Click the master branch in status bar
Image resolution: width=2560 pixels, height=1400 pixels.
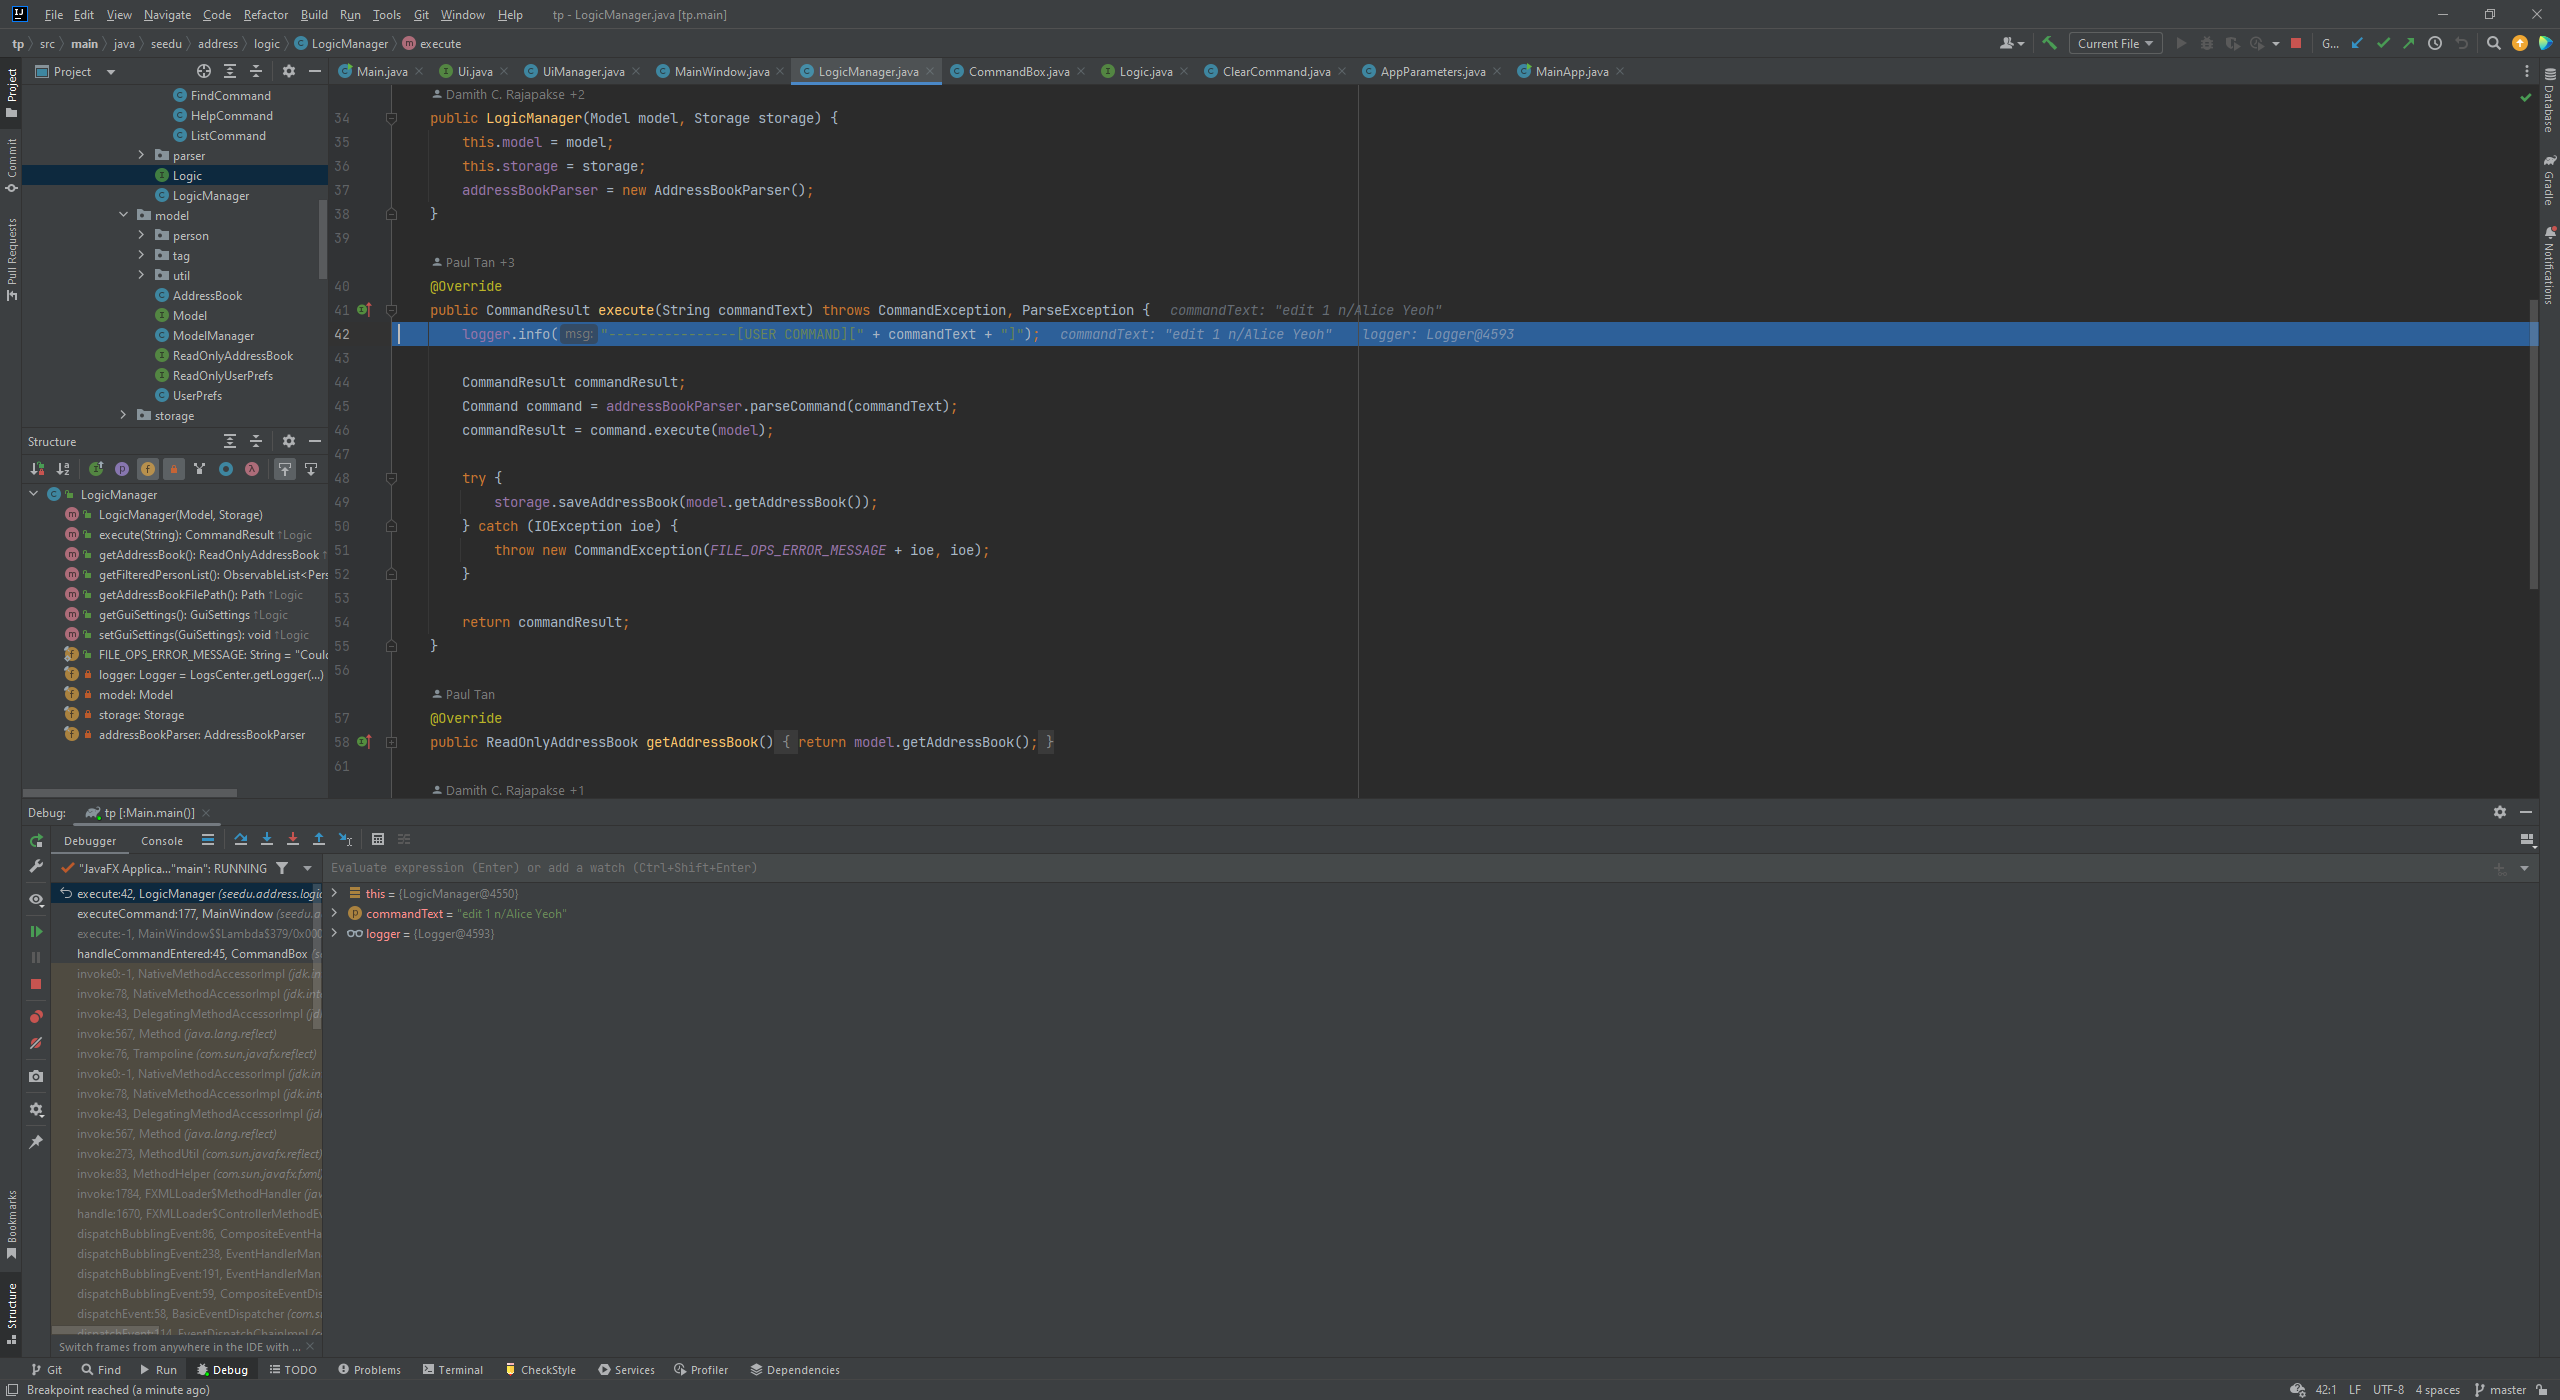click(2503, 1389)
